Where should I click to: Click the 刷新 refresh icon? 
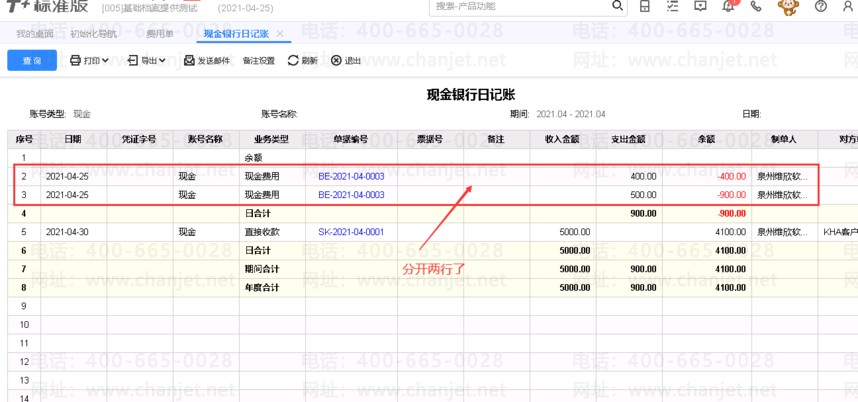[293, 61]
